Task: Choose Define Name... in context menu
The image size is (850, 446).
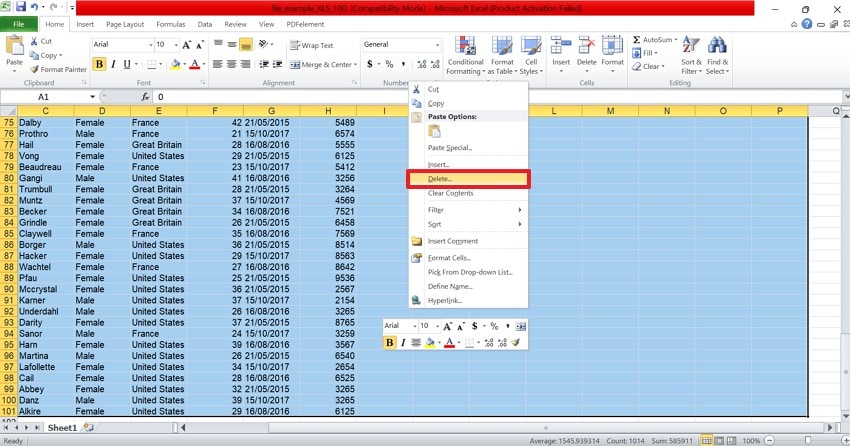Action: tap(468, 286)
